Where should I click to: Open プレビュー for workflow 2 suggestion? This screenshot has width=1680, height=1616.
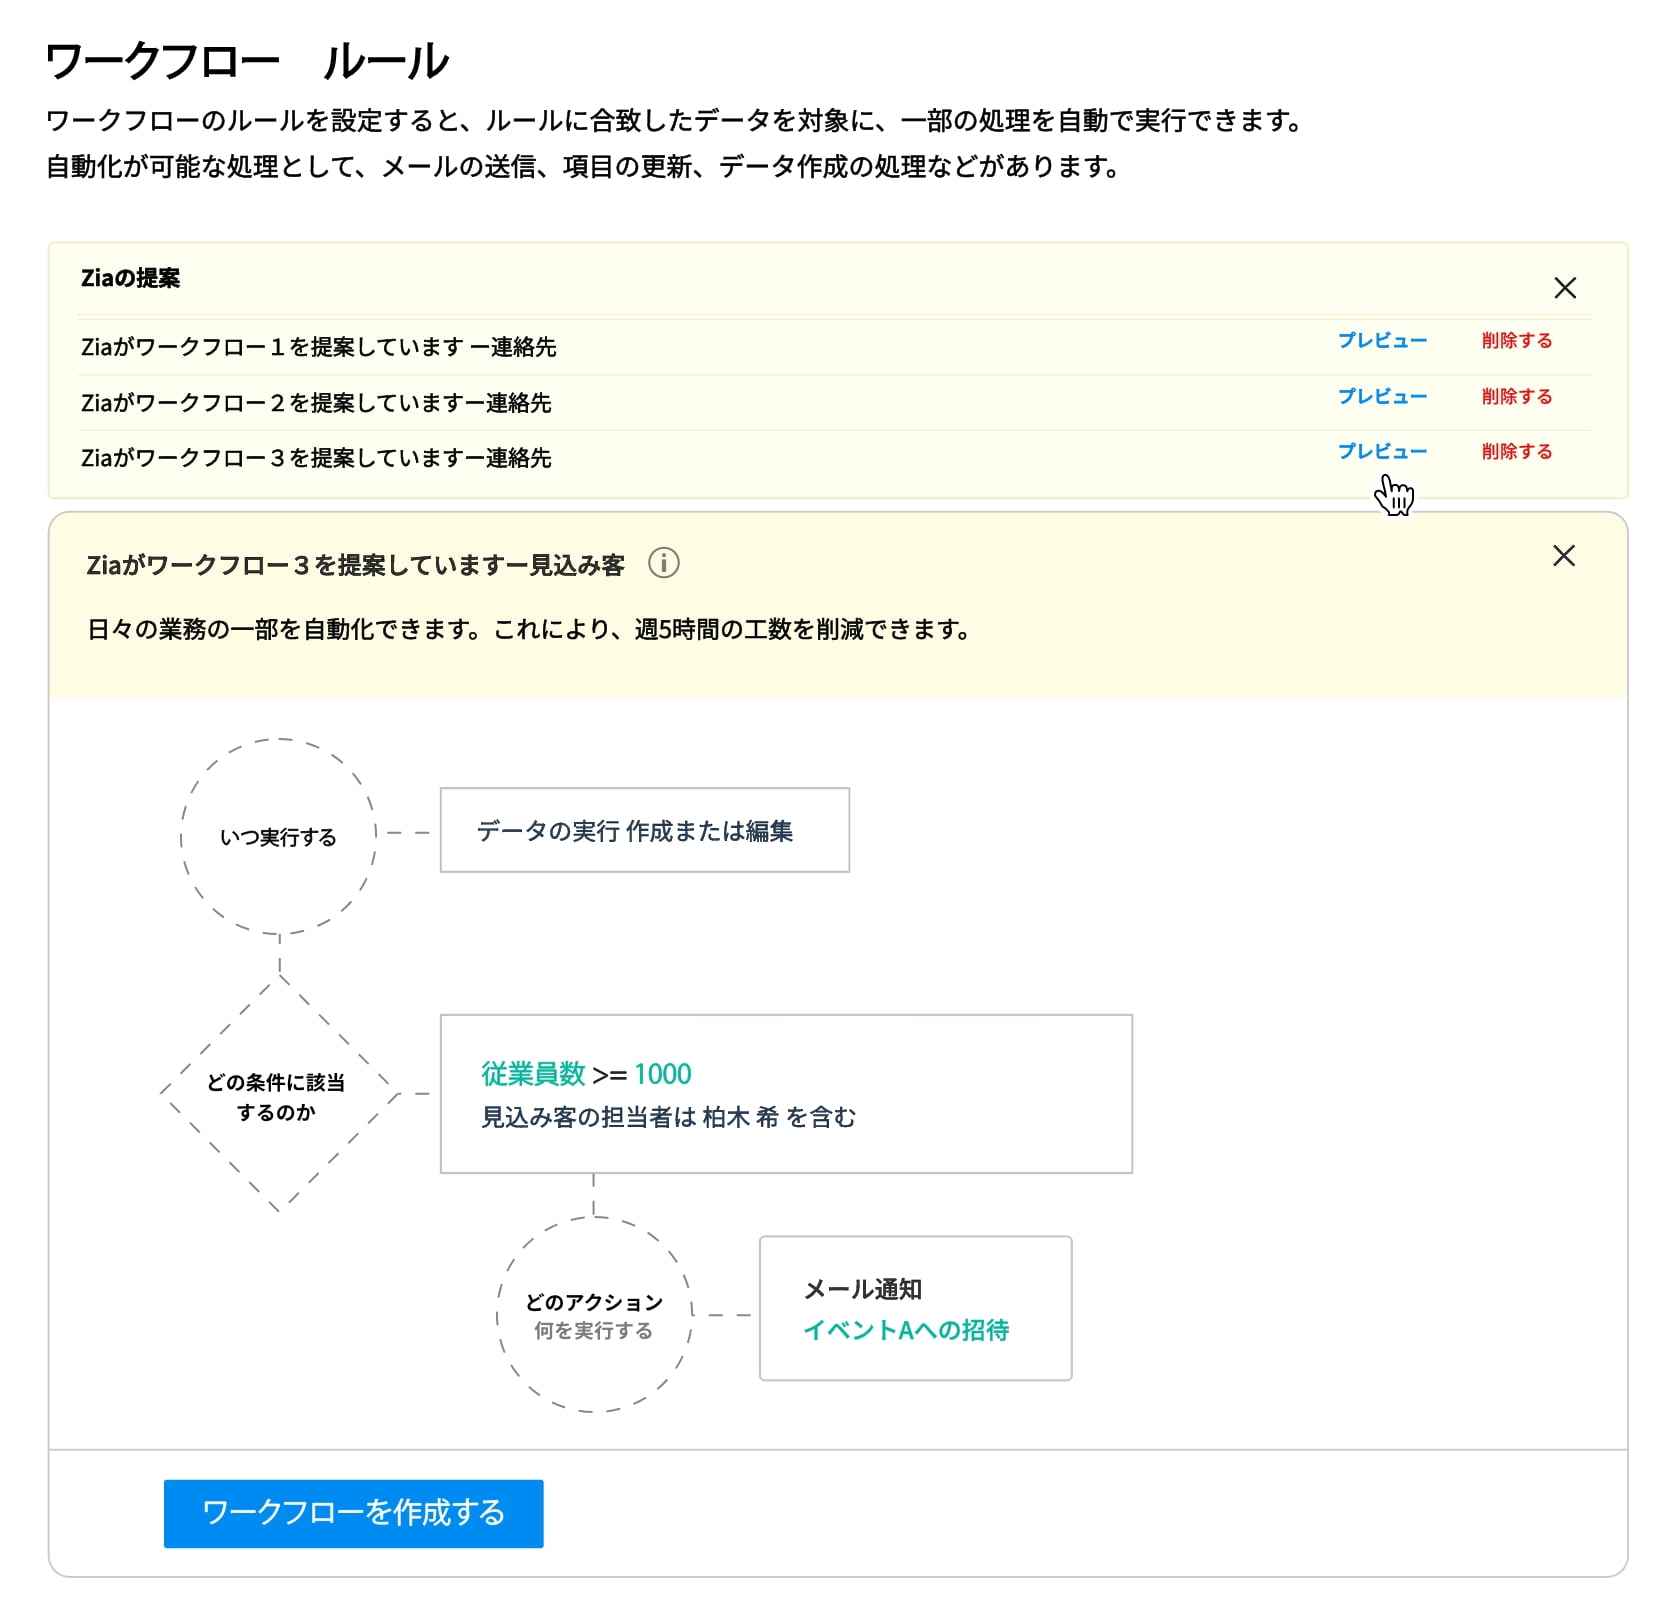[x=1382, y=397]
